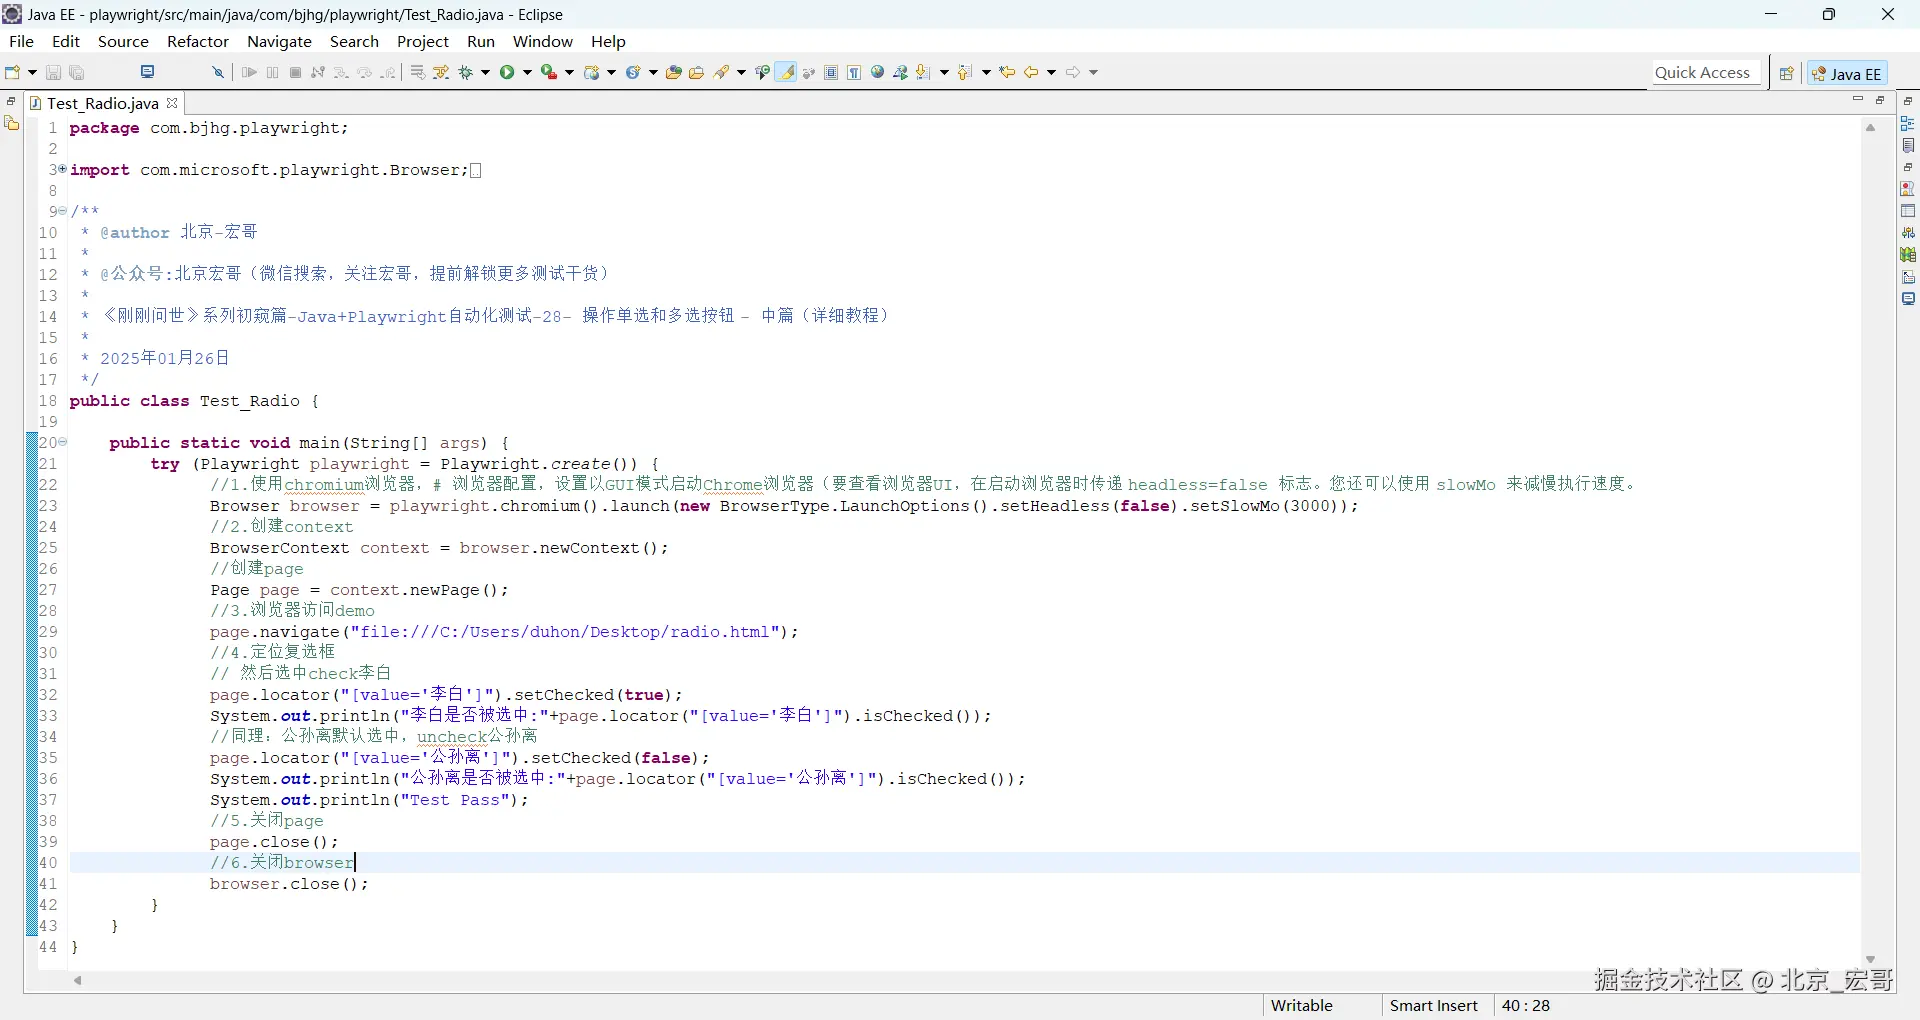Restore the left collapsed view stack

11,101
